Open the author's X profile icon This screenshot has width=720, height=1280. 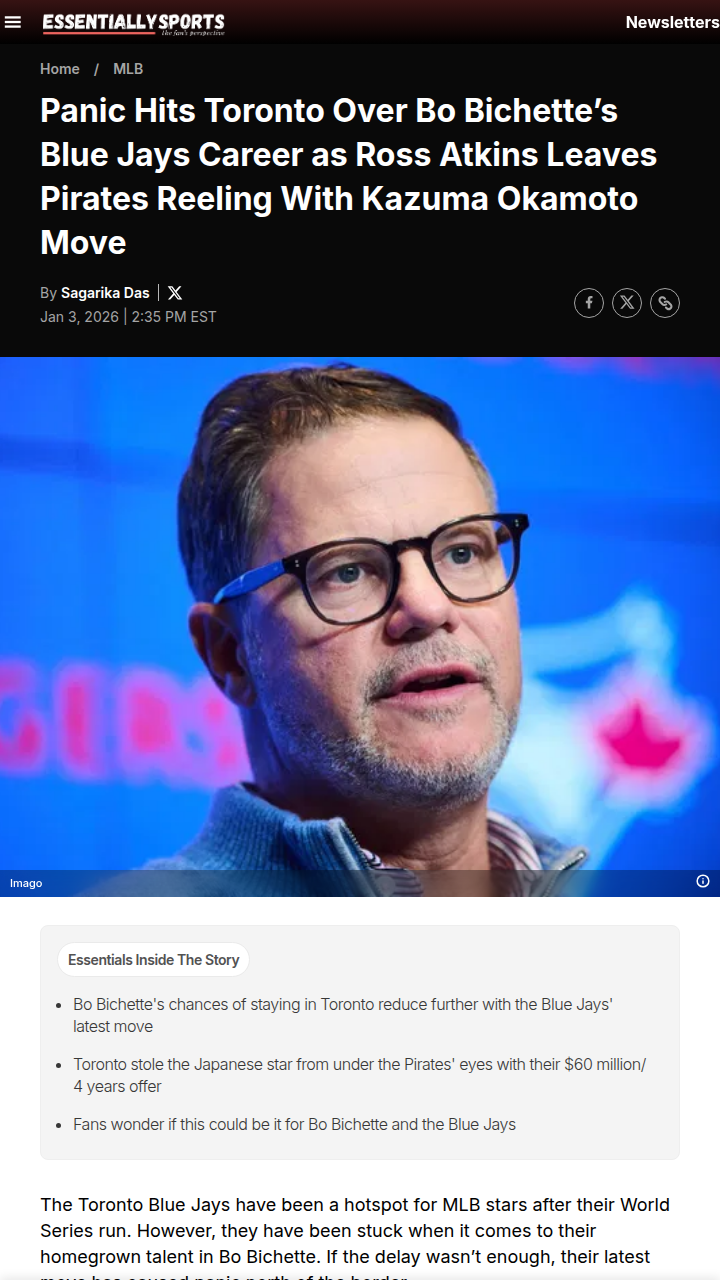coord(175,293)
